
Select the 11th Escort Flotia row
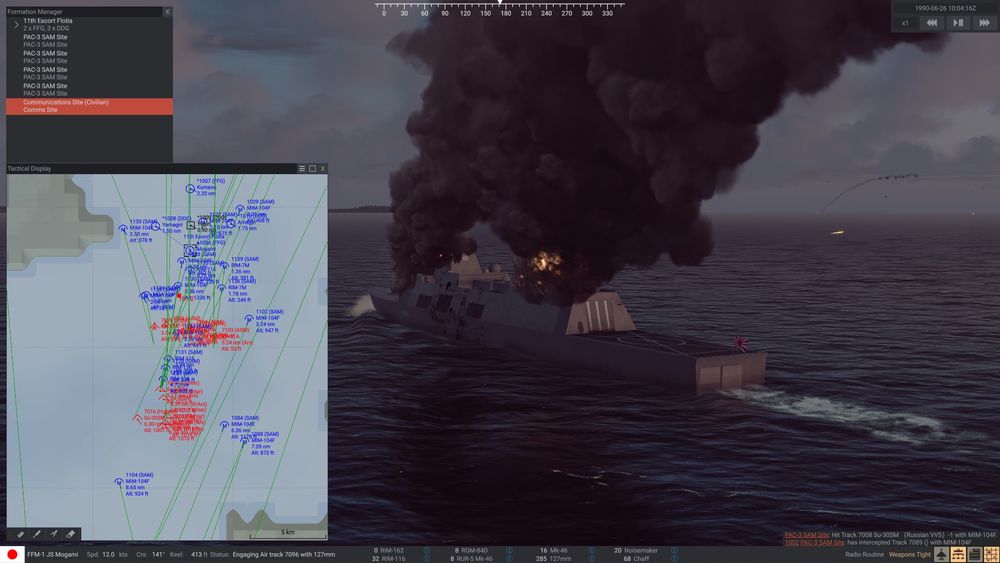tap(89, 24)
